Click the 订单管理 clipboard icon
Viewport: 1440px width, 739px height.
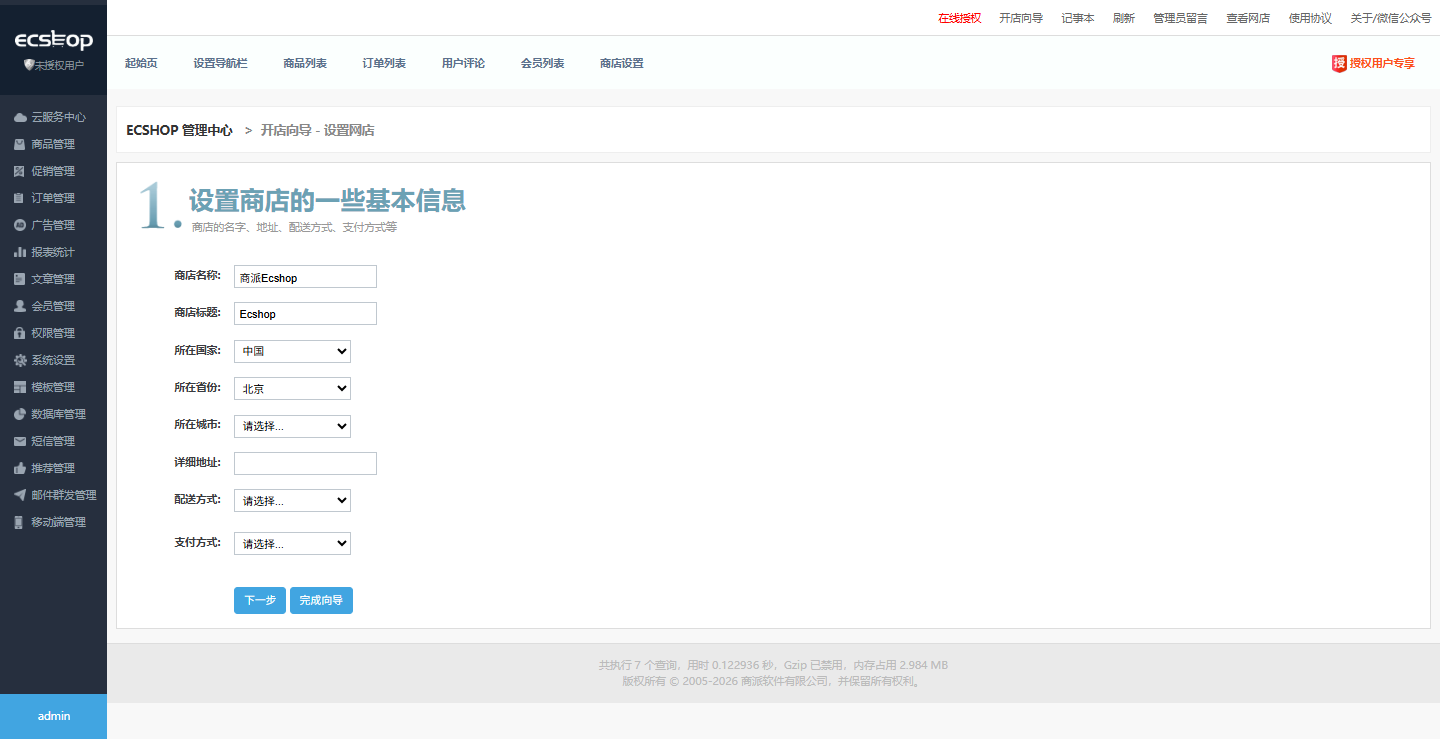pyautogui.click(x=20, y=198)
